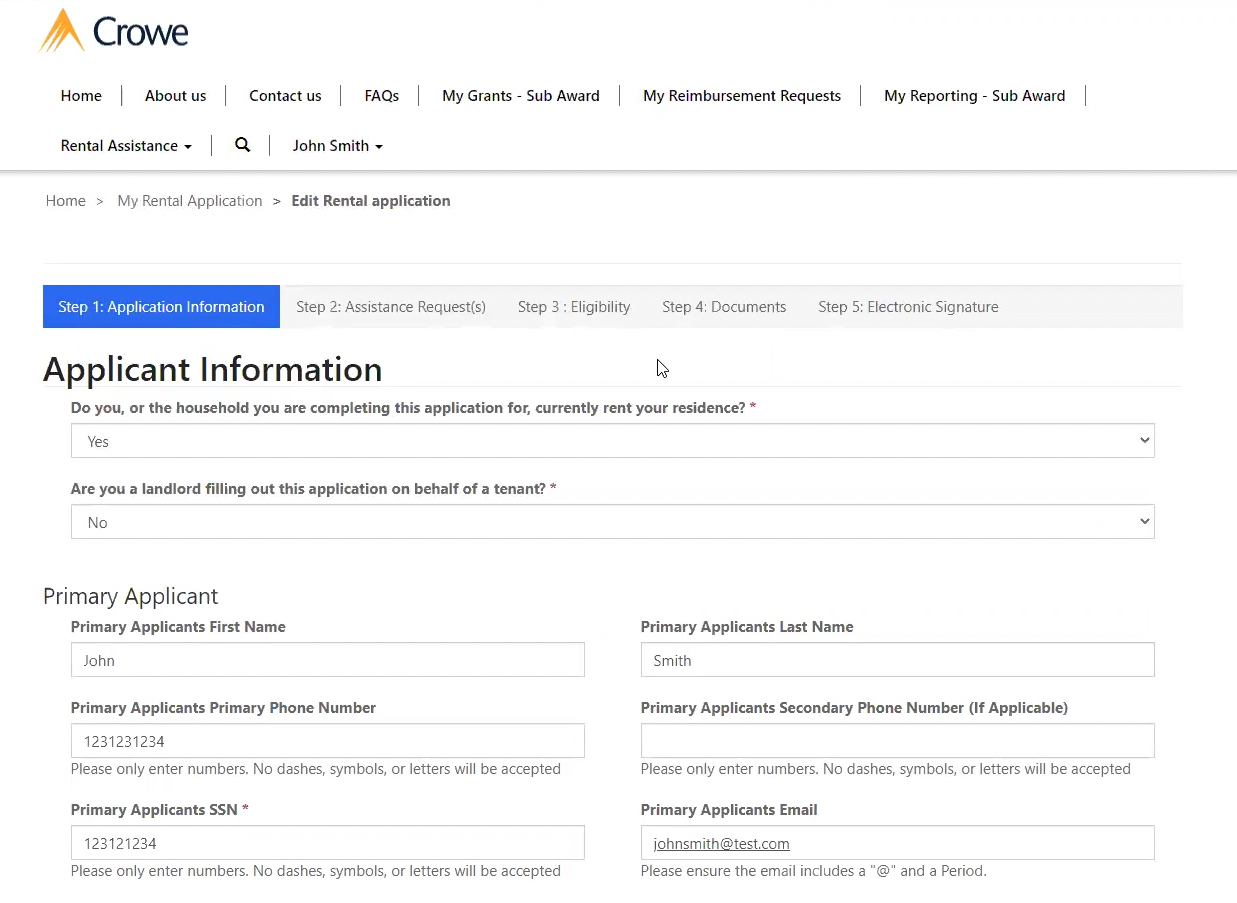Click the Secondary Phone Number field
Screen dimensions: 1237x903
897,741
